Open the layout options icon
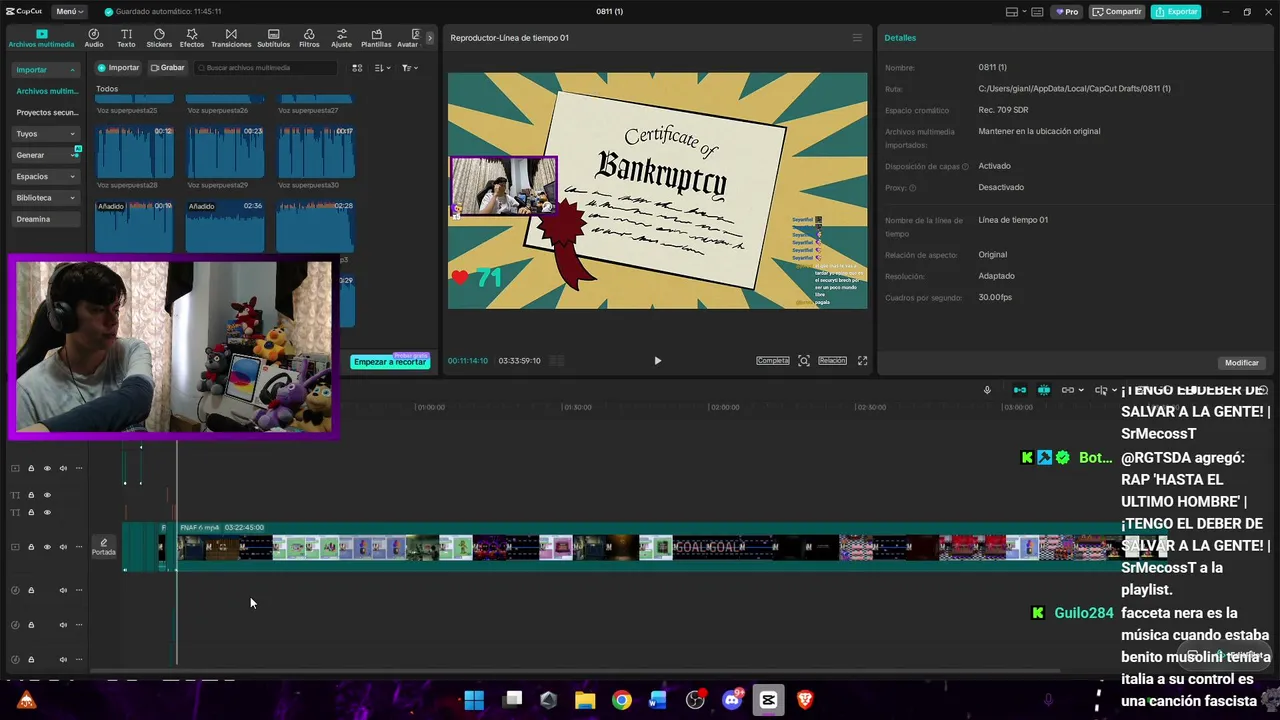 click(1015, 12)
